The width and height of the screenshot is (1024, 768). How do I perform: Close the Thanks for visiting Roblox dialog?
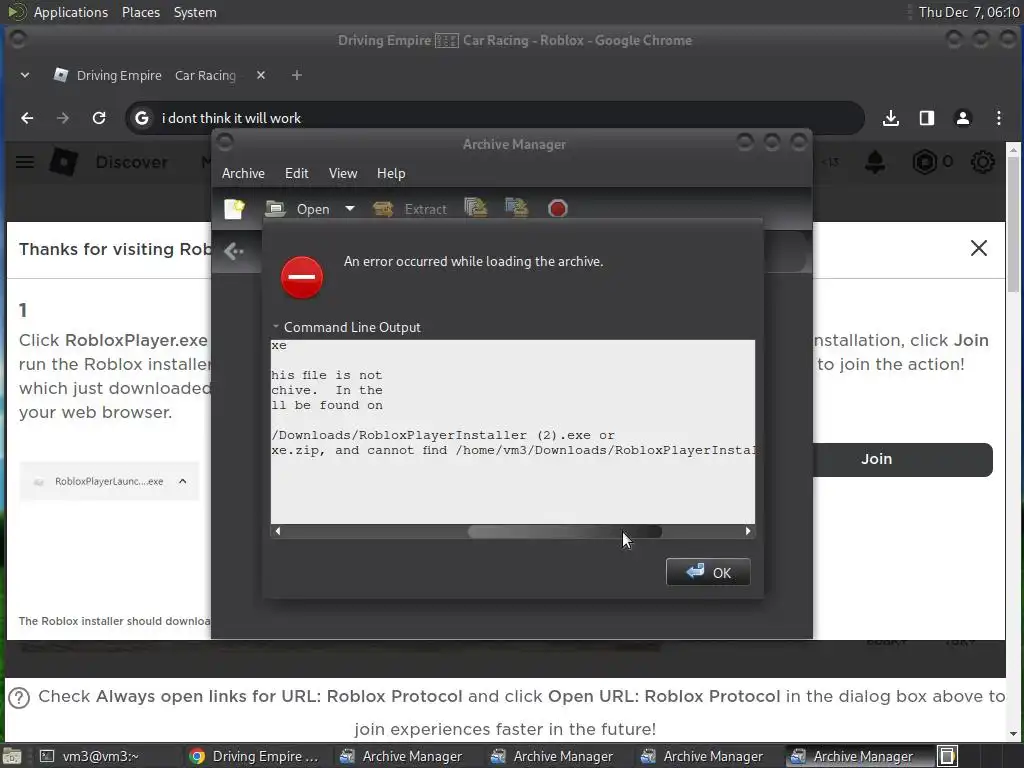point(978,248)
